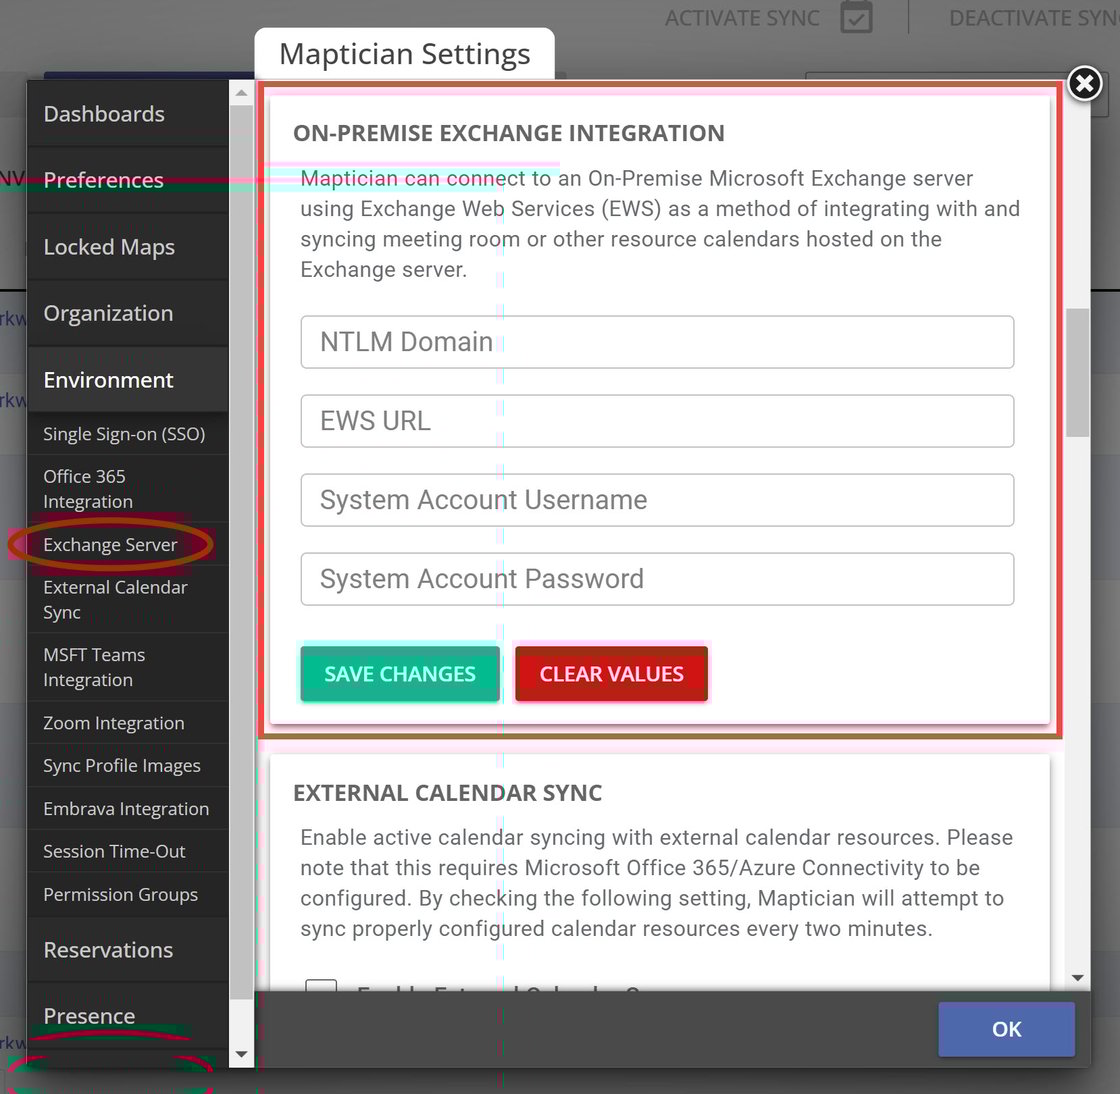
Task: Toggle the external calendar sync checkbox
Action: (x=321, y=986)
